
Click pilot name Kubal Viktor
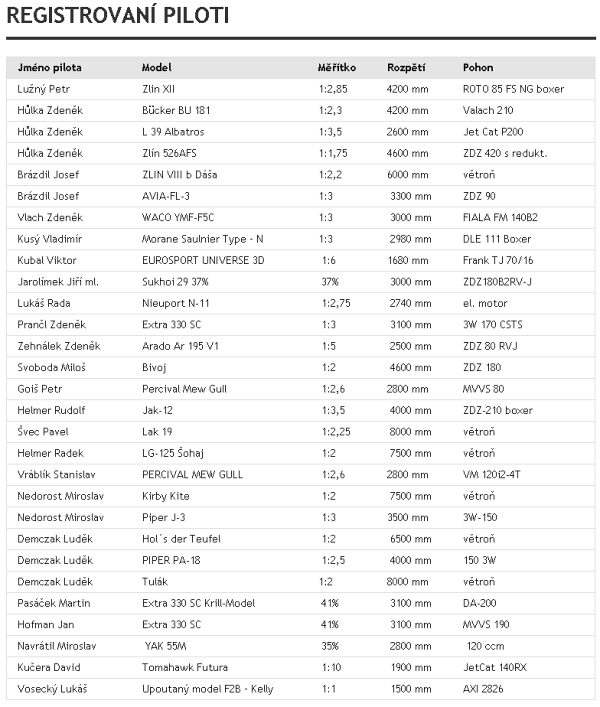coord(47,260)
